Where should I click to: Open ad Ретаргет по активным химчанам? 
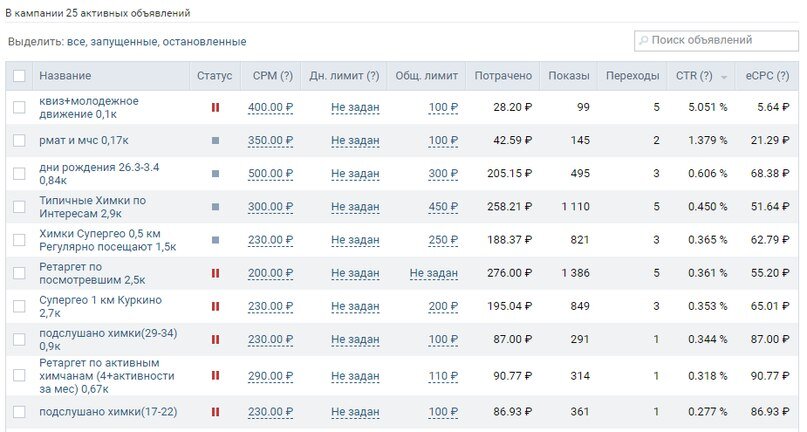point(107,375)
